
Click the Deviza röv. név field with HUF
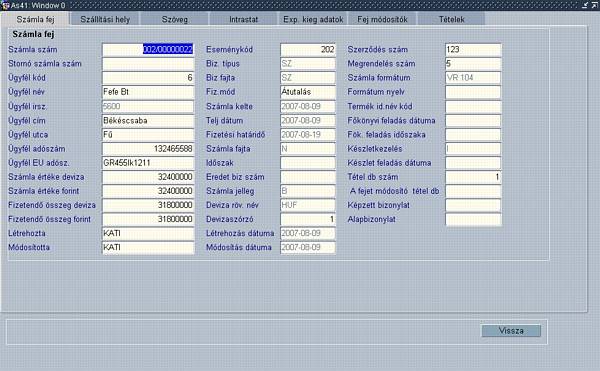coord(308,205)
